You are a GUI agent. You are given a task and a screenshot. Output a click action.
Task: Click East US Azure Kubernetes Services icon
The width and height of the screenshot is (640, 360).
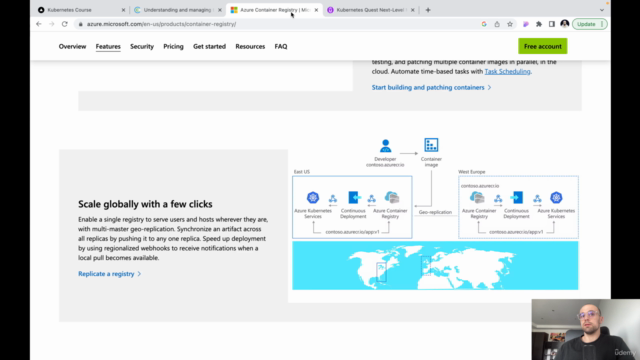pyautogui.click(x=313, y=198)
